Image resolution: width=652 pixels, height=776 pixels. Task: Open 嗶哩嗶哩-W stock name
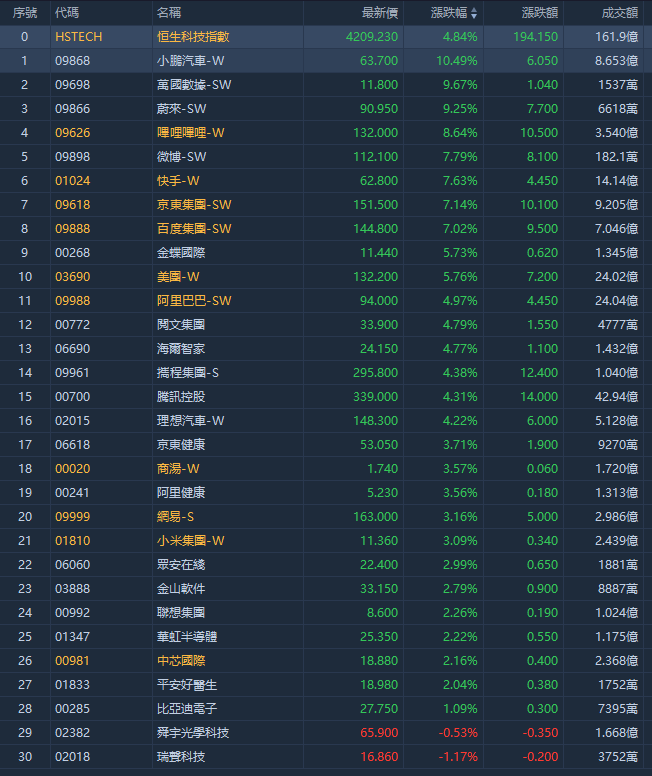coord(191,133)
